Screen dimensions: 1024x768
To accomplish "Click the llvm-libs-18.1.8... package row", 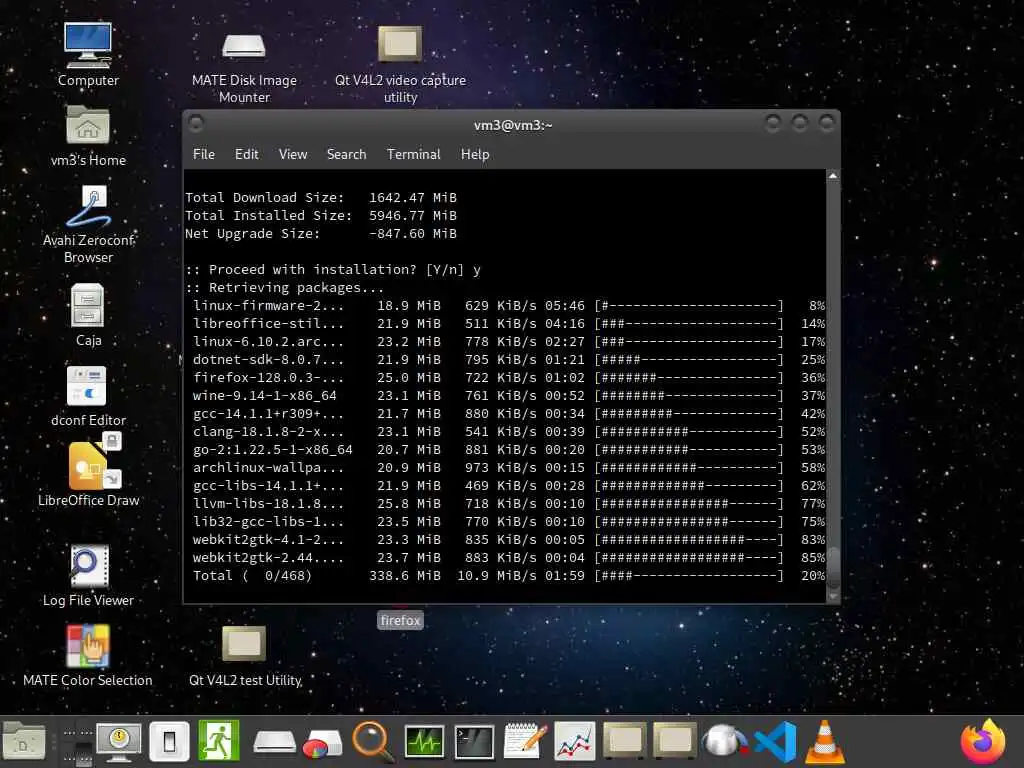I will pos(509,504).
